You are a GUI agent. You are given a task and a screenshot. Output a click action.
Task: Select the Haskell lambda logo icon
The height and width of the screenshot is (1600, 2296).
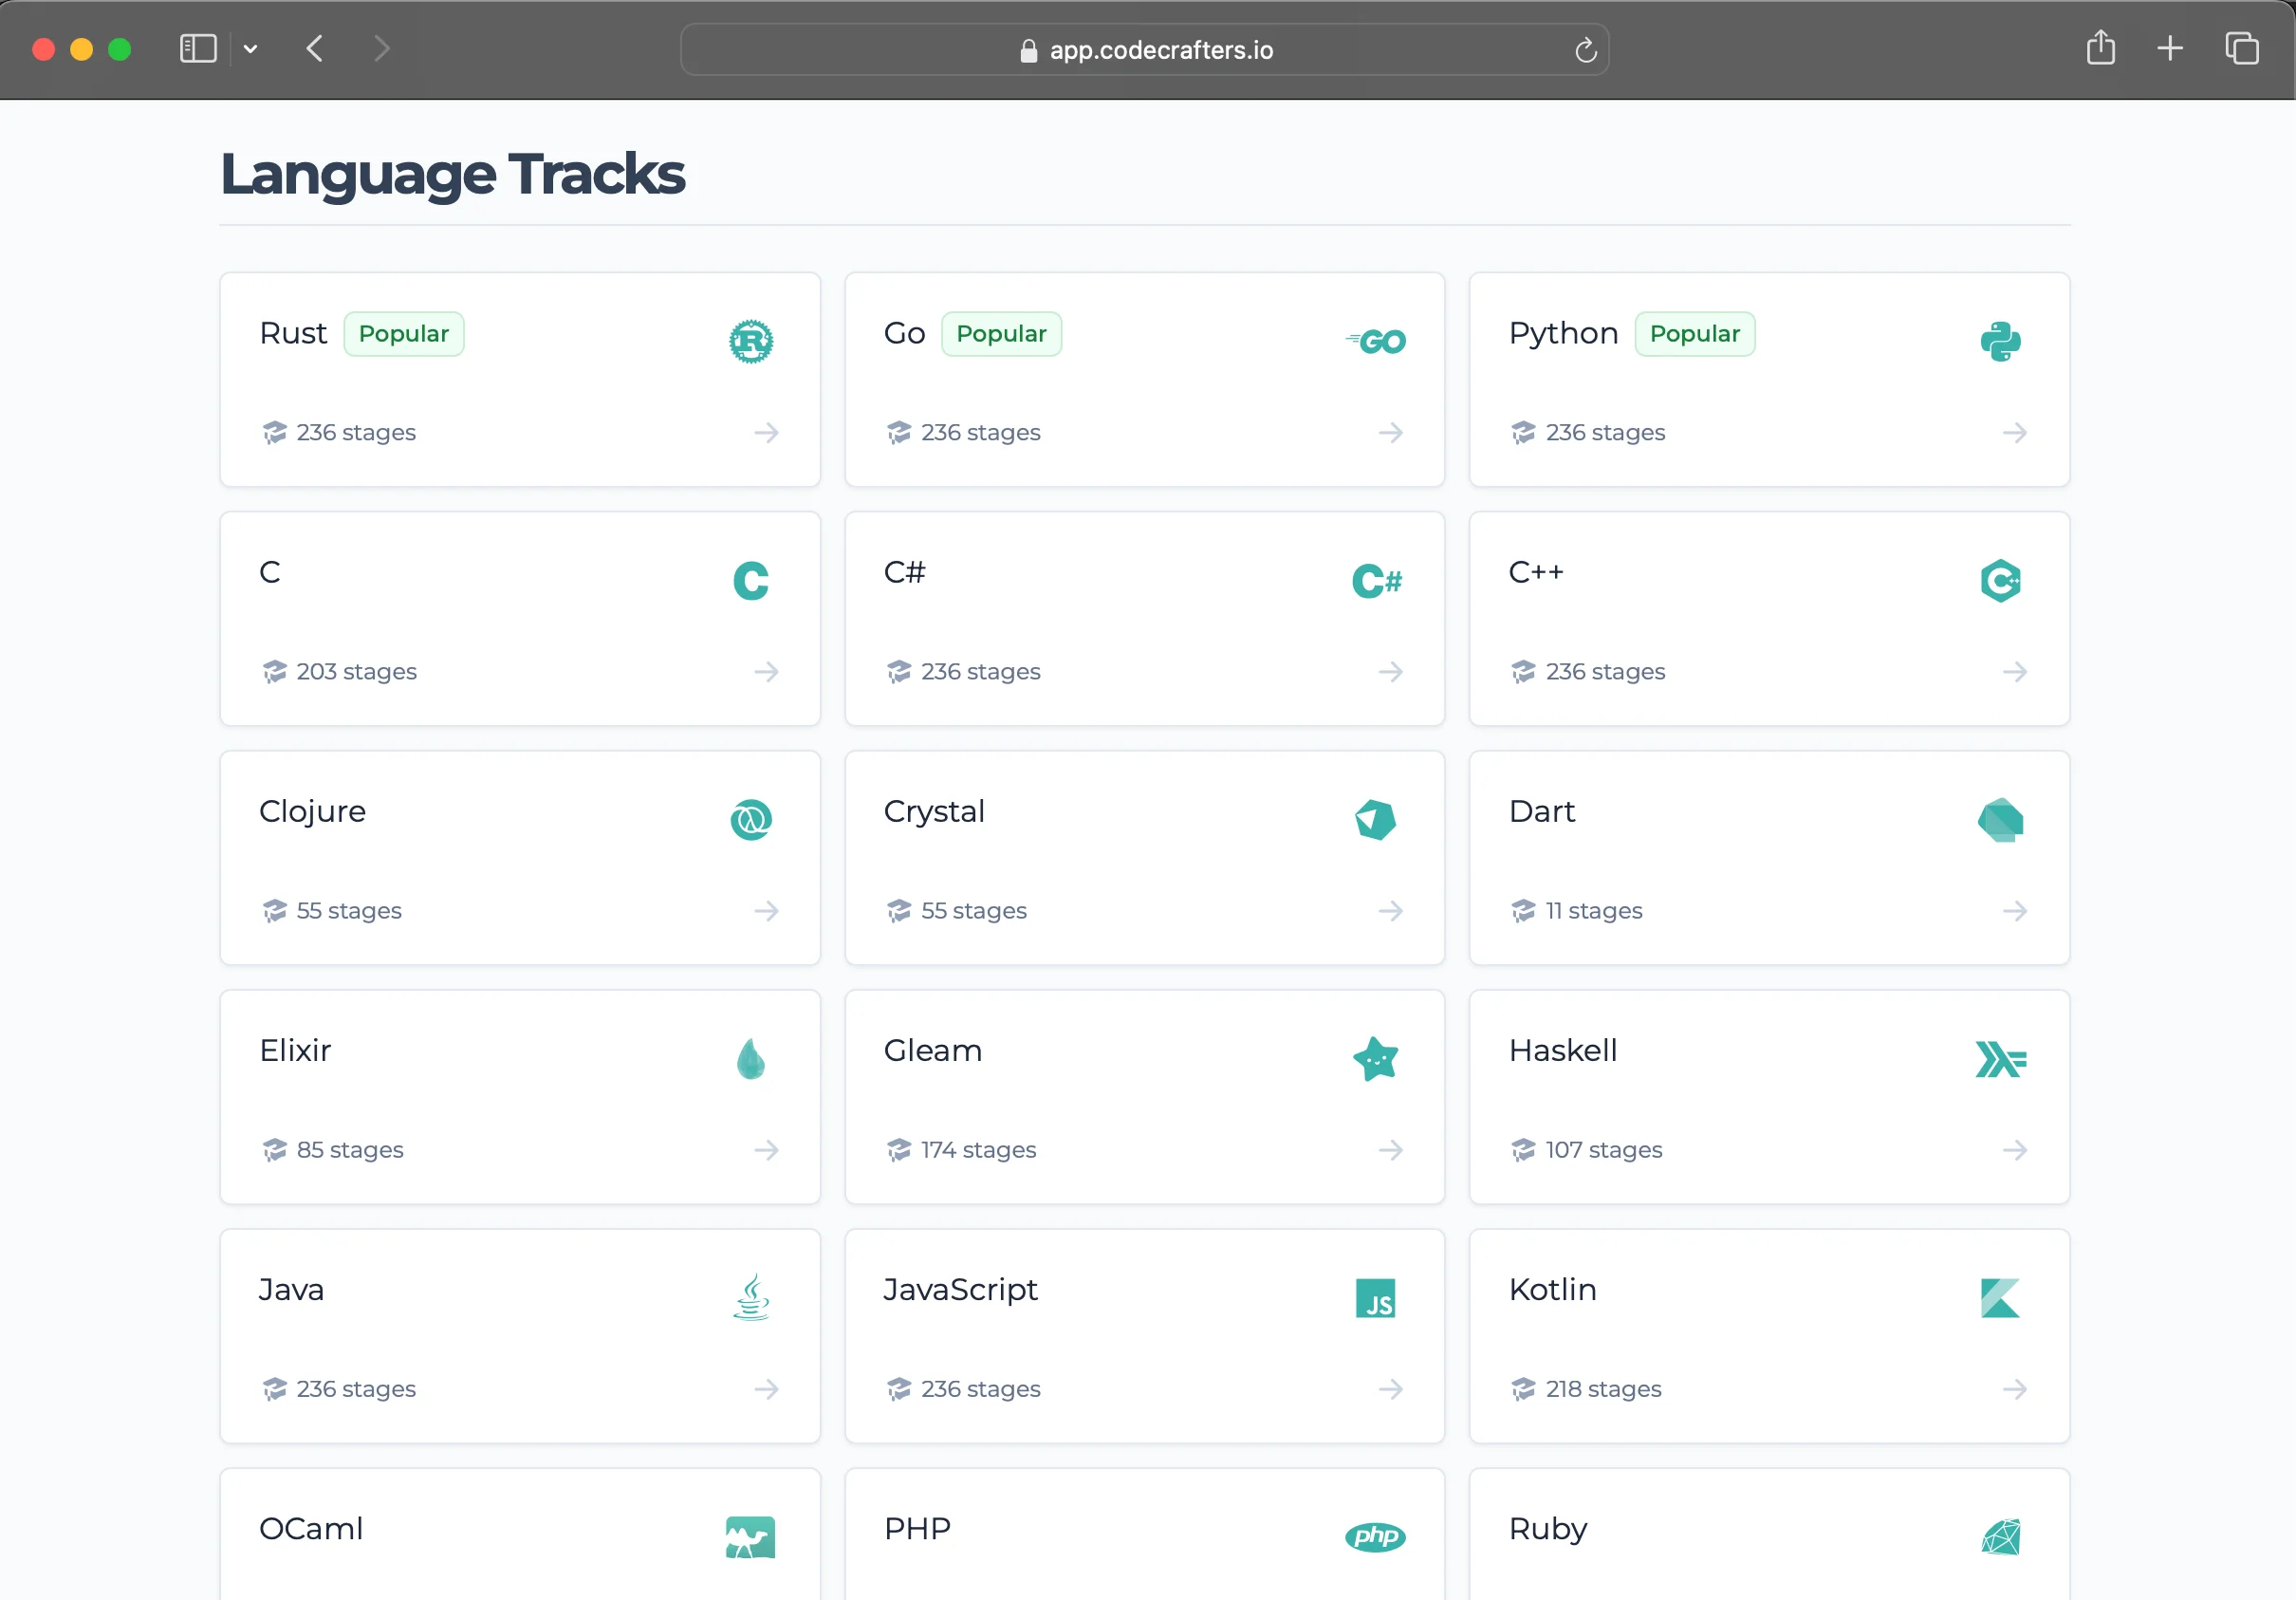(2001, 1059)
